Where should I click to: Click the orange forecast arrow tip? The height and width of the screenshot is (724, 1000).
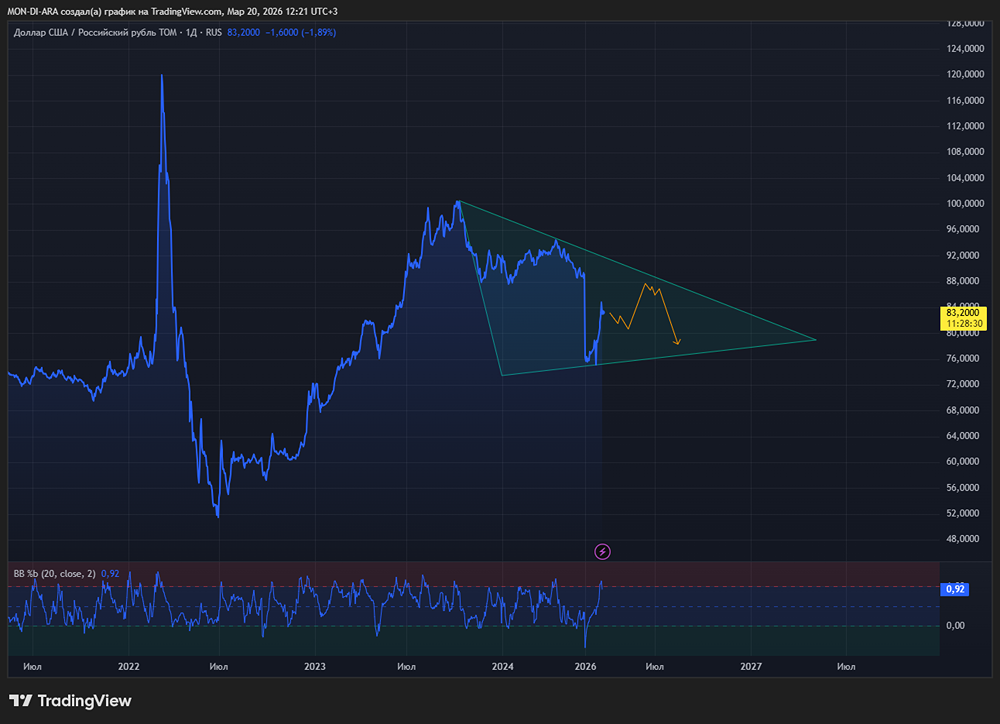[678, 345]
